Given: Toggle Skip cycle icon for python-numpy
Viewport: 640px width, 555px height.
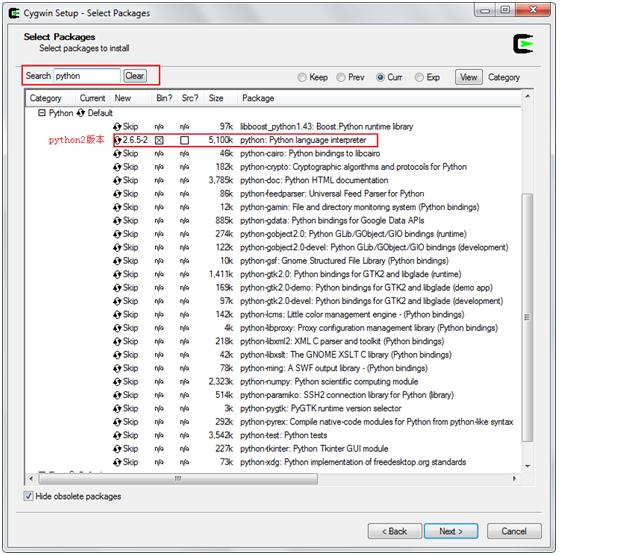Looking at the screenshot, I should tap(118, 382).
